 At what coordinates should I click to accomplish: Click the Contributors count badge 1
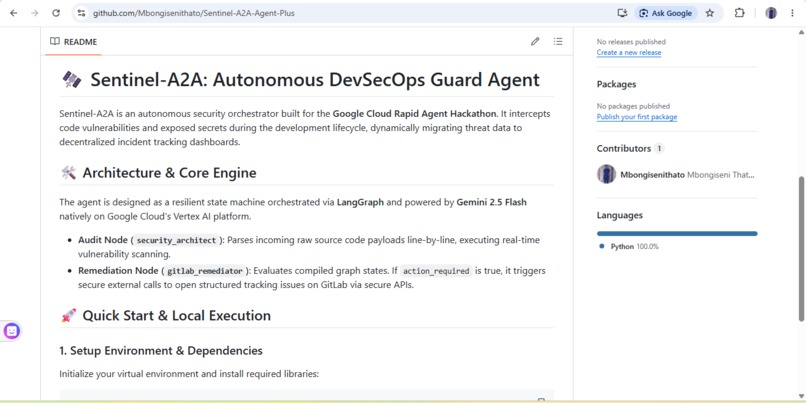pyautogui.click(x=659, y=149)
